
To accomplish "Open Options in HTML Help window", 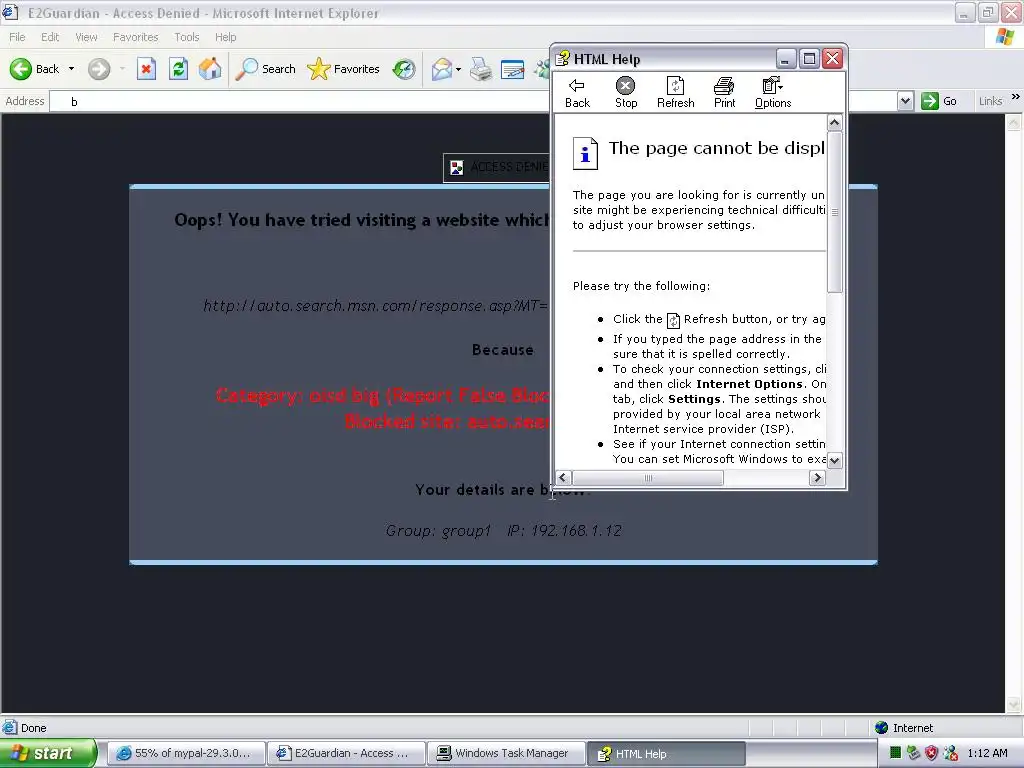I will tap(773, 93).
